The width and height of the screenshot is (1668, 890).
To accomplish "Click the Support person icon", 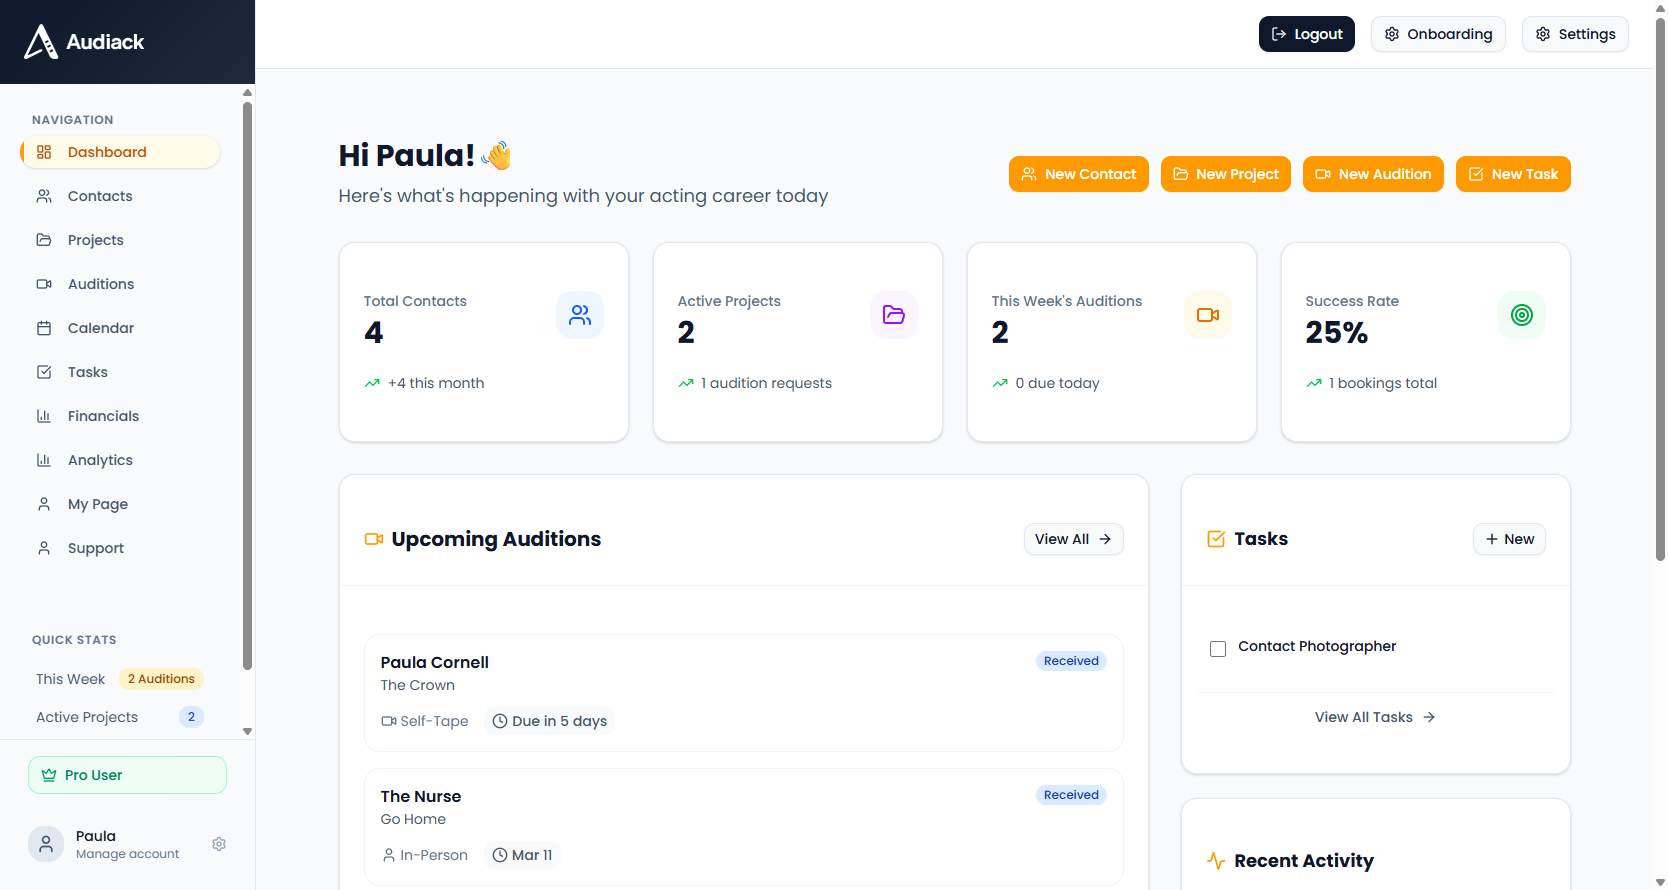I will [x=44, y=548].
